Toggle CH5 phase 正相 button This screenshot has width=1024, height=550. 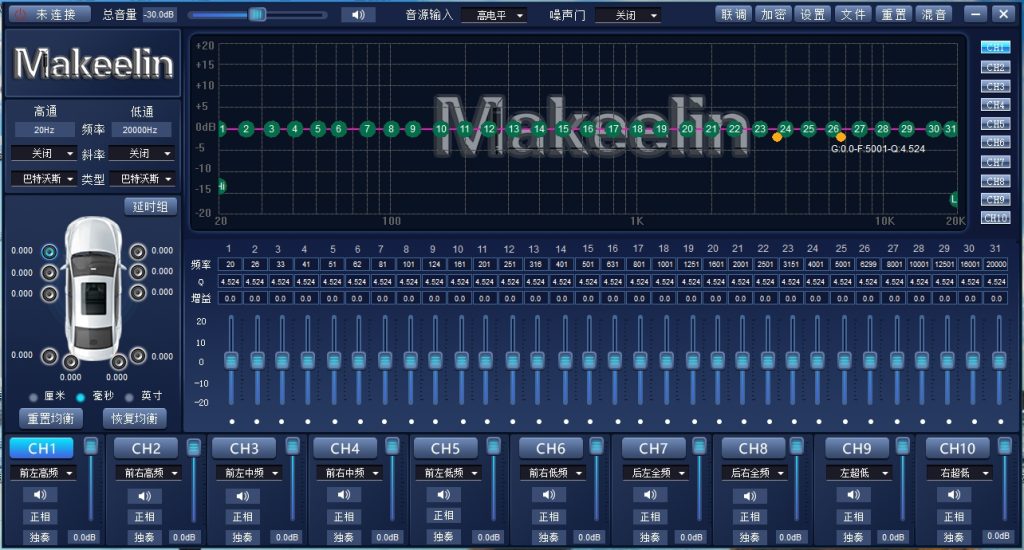click(x=443, y=516)
